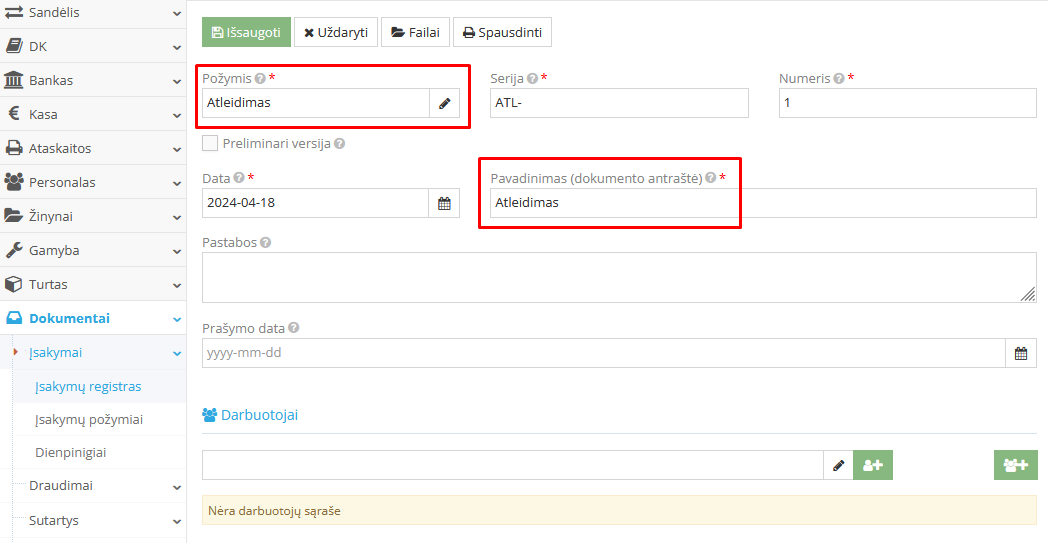Click help icon next to Serija label
The width and height of the screenshot is (1048, 543).
tap(532, 78)
